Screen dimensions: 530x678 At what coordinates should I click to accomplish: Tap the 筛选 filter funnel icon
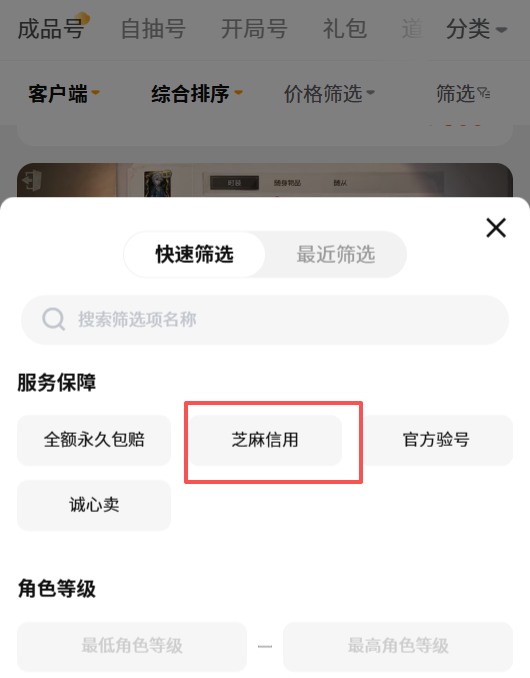coord(484,93)
